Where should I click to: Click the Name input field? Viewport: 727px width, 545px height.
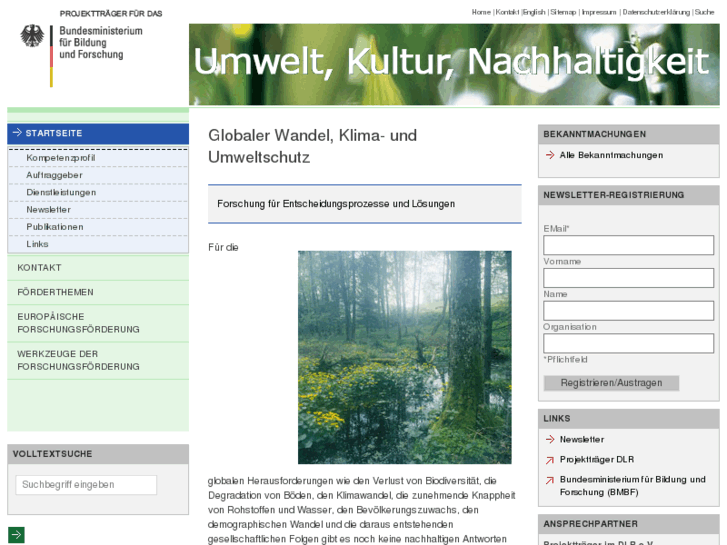coord(628,311)
